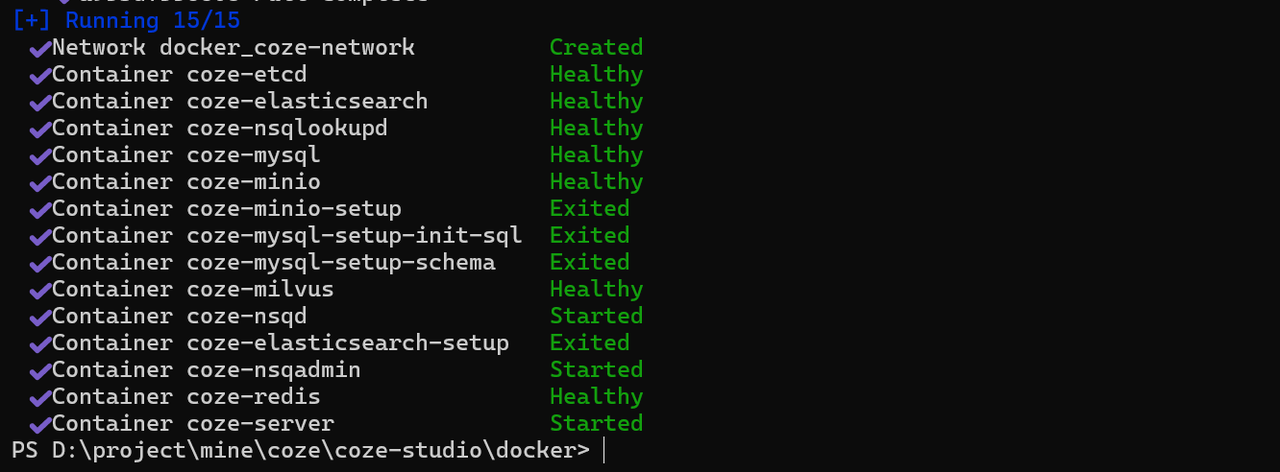The height and width of the screenshot is (472, 1280).
Task: Click the checkmark beside coze-redis container
Action: pos(40,398)
